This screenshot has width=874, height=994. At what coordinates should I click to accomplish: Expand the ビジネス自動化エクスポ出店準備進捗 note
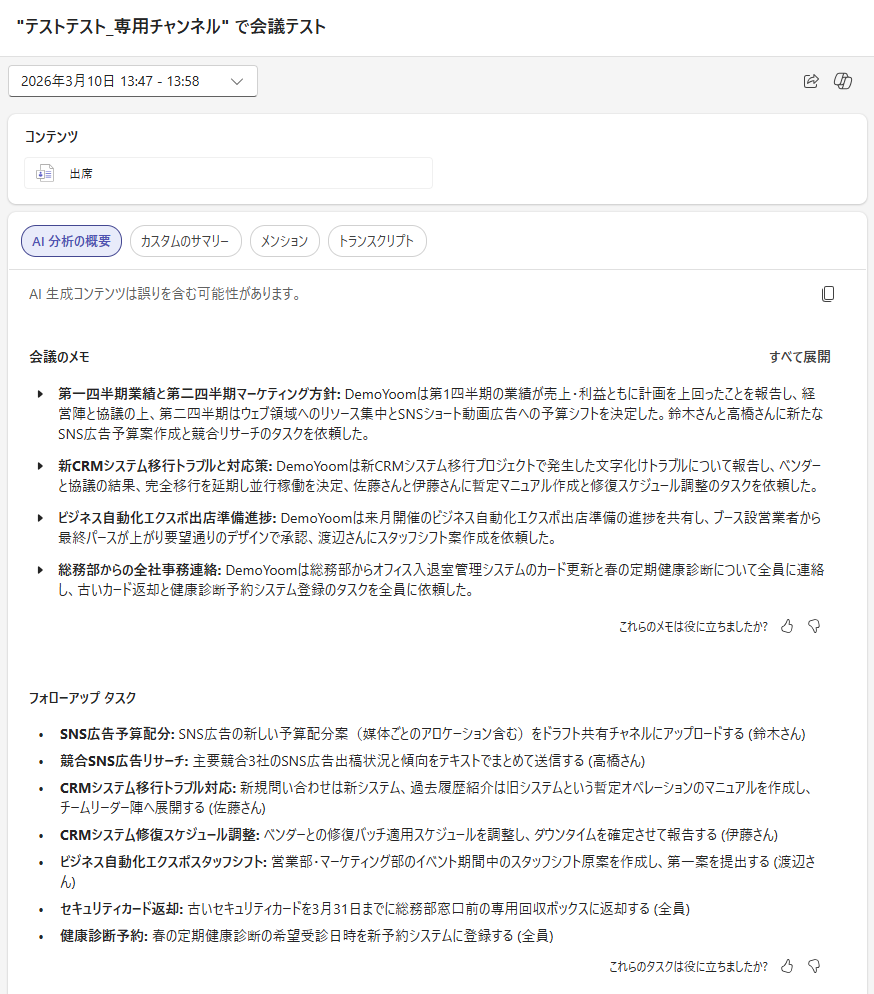41,518
